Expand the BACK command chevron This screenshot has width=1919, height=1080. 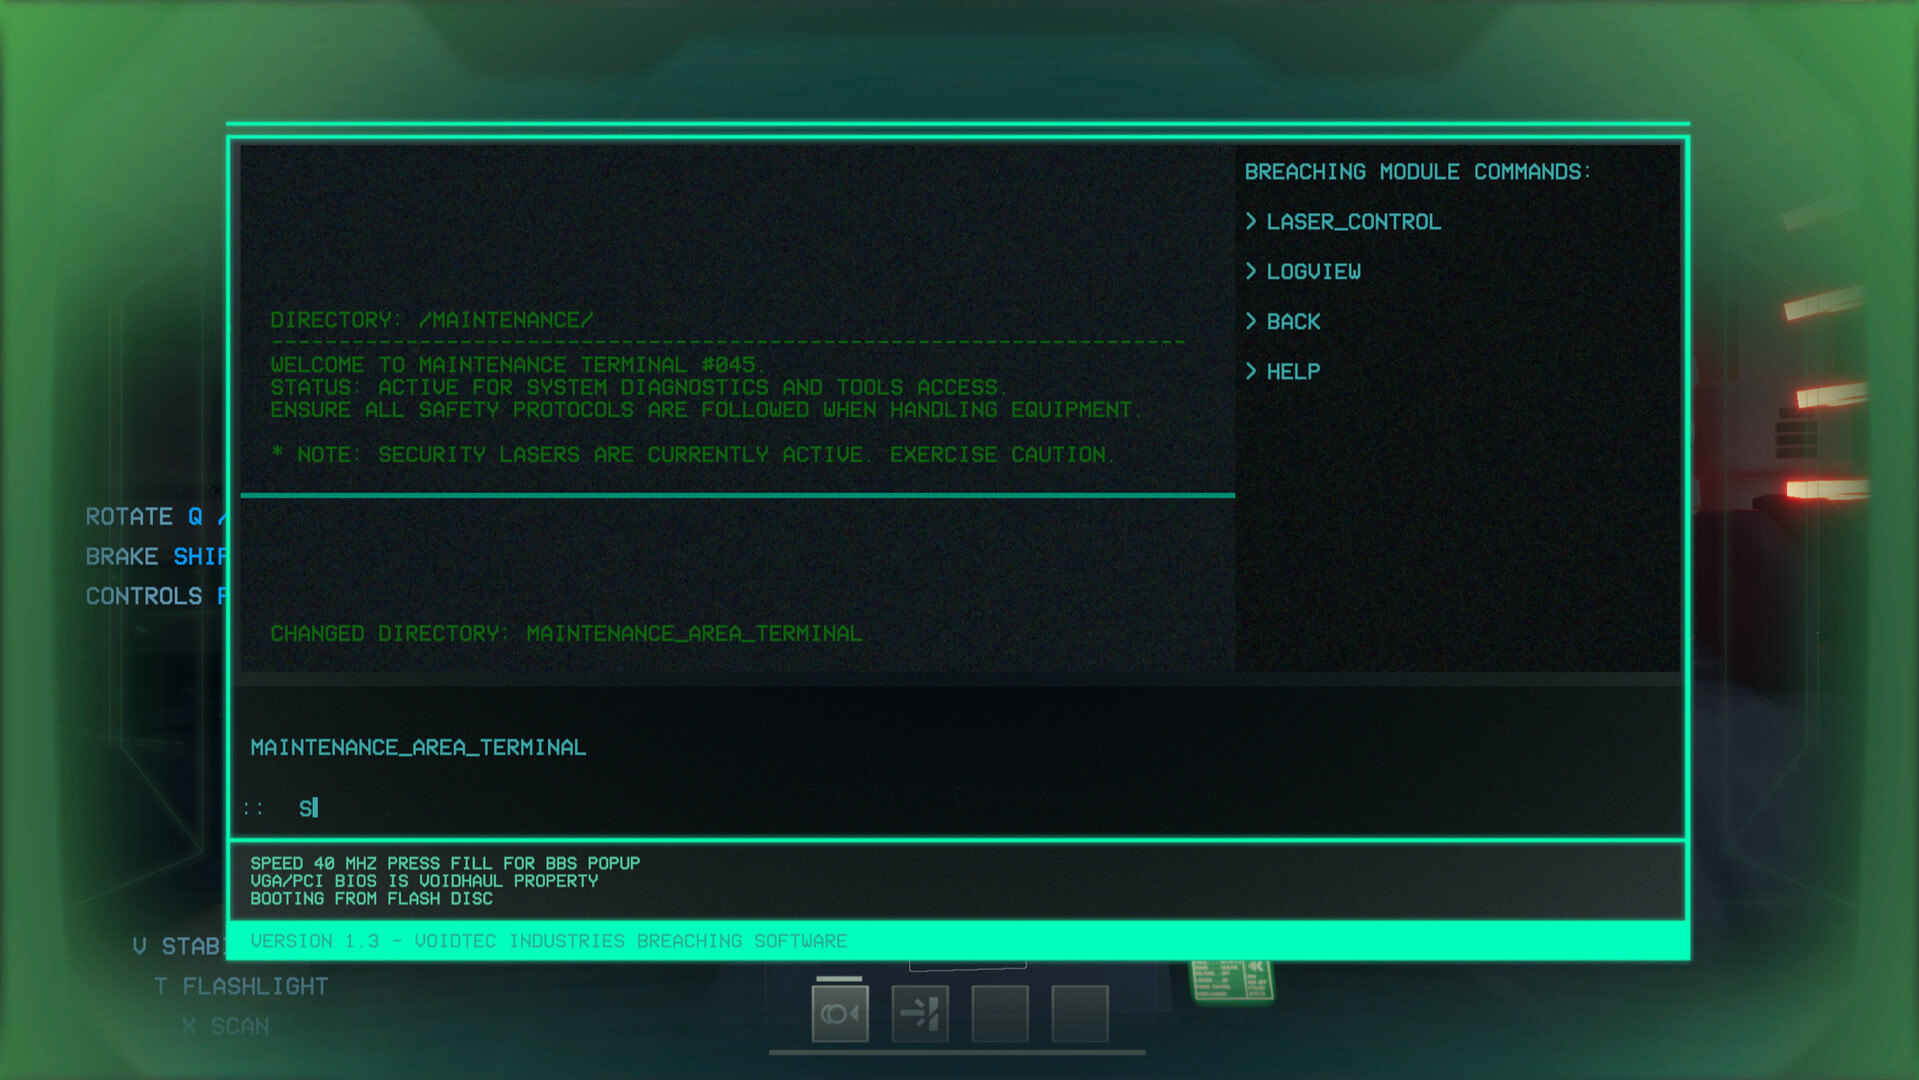click(x=1253, y=321)
